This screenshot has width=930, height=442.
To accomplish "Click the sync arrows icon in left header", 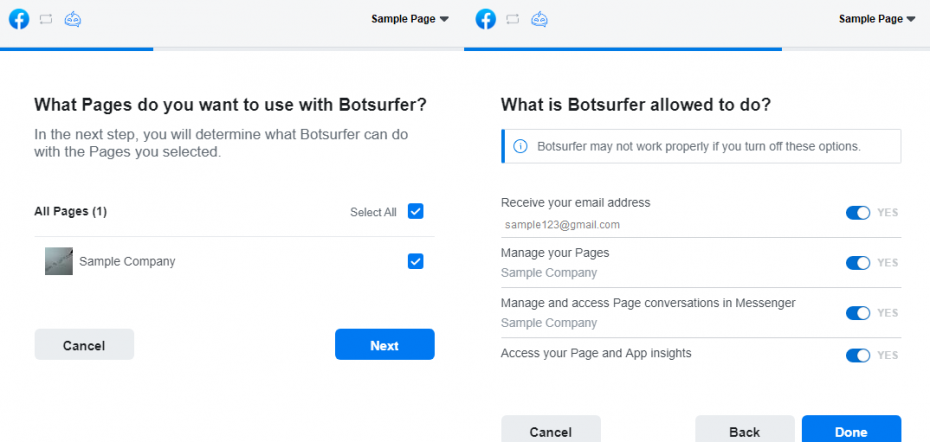I will 46,19.
